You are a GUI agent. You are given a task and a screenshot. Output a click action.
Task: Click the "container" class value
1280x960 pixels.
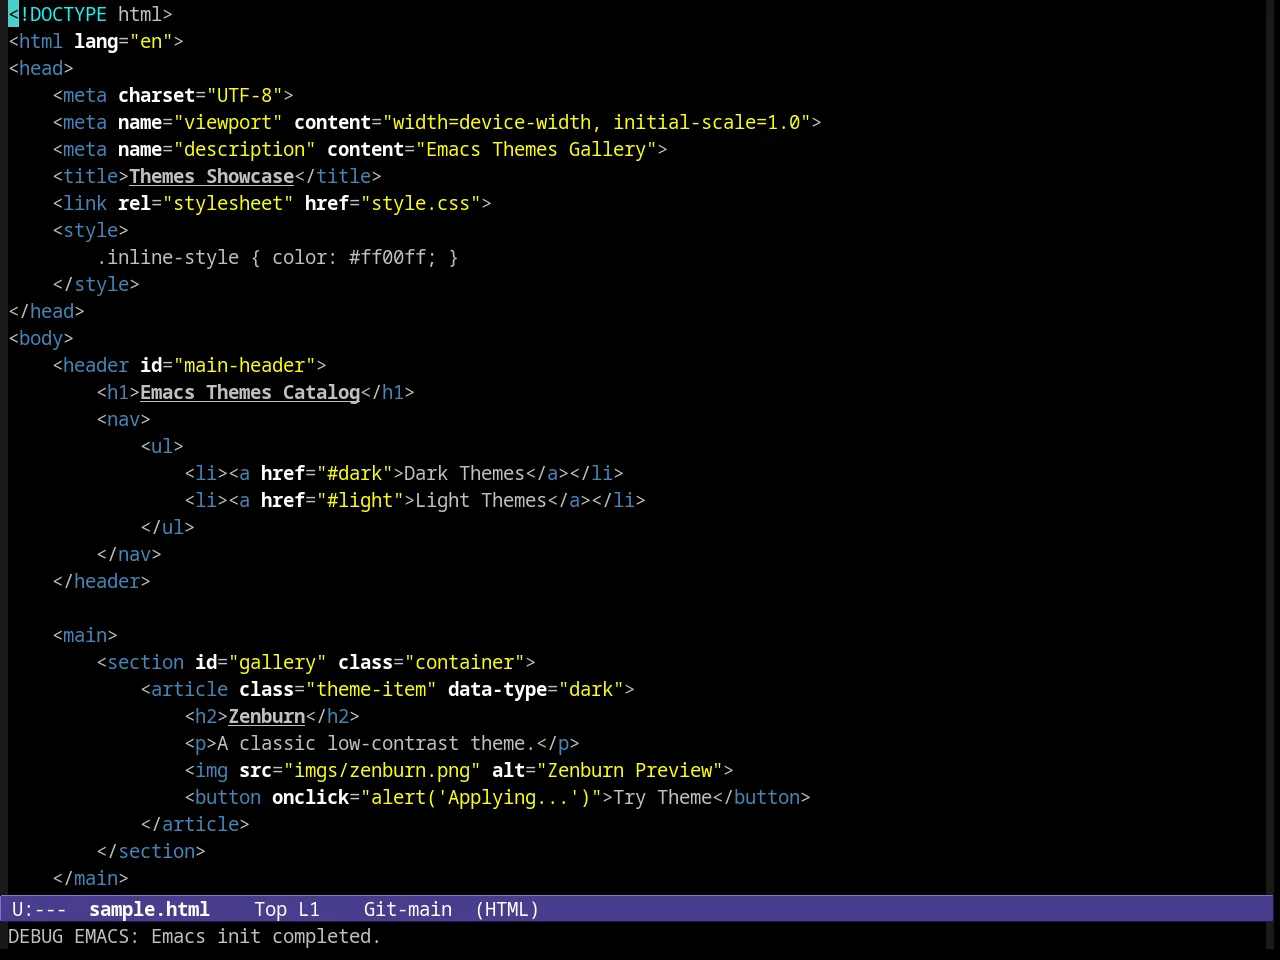pos(465,662)
